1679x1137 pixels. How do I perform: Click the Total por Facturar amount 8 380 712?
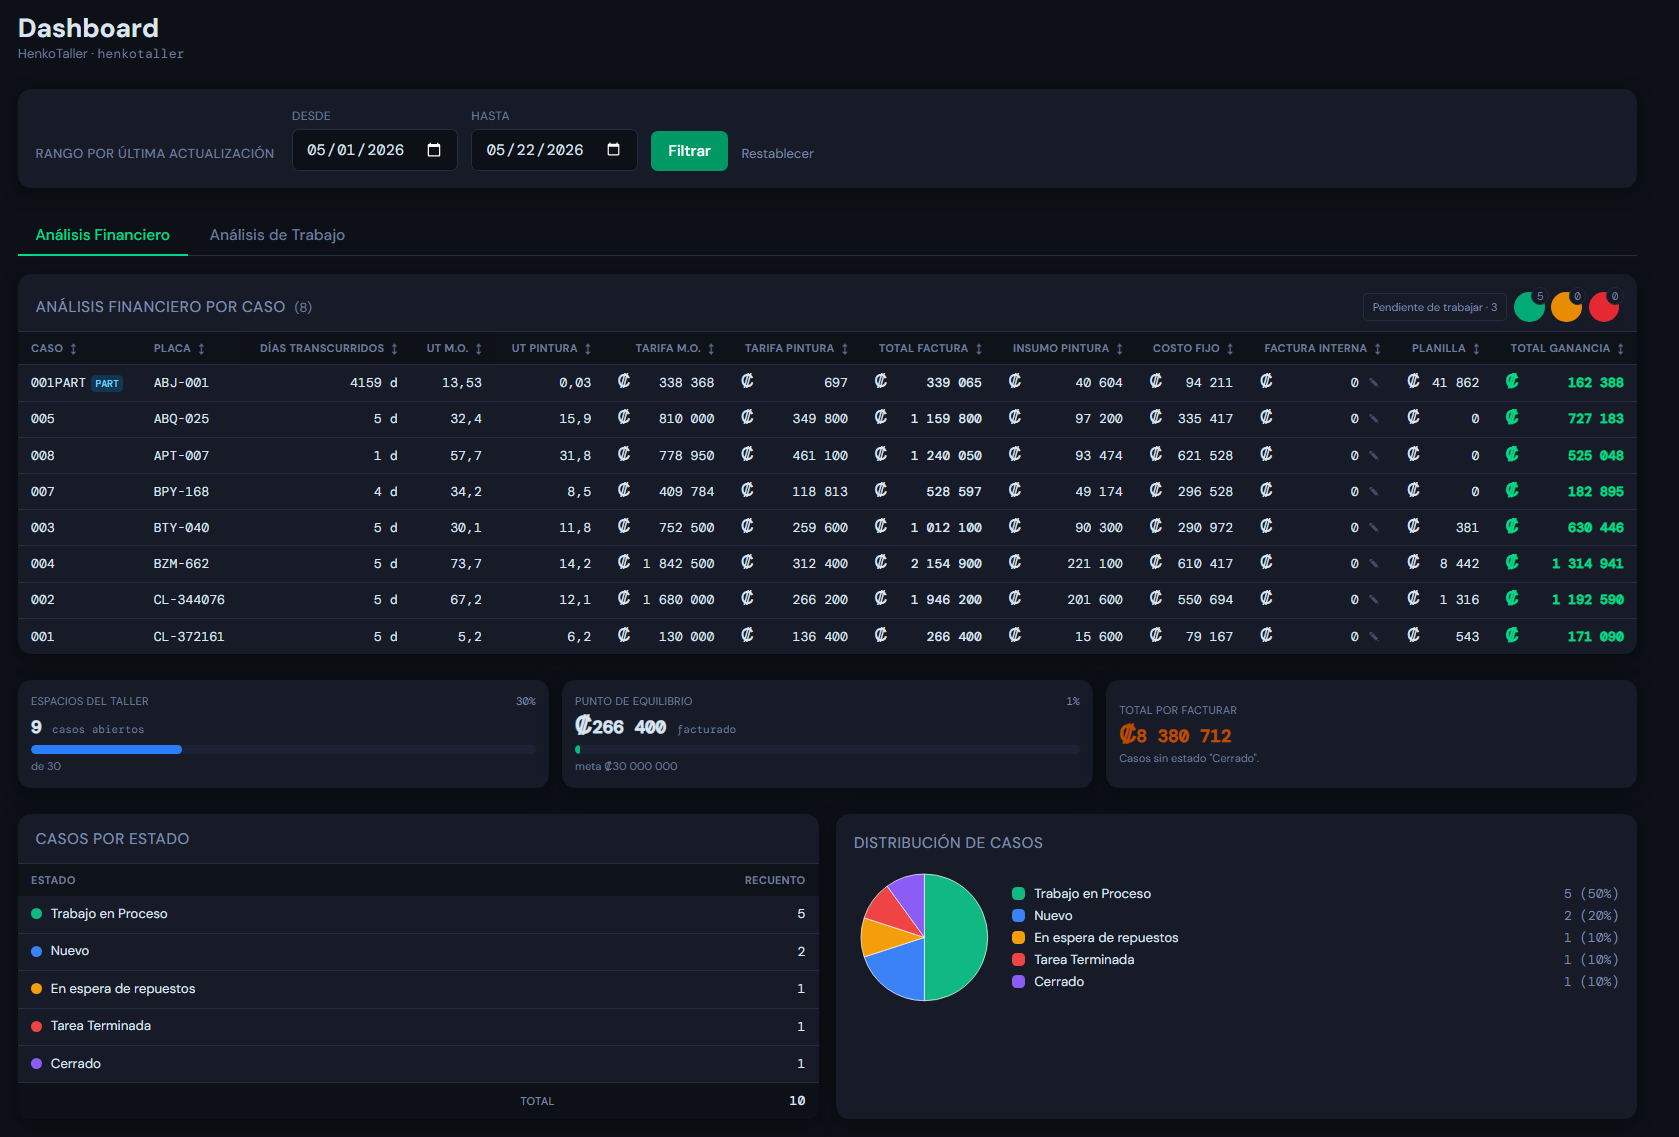1176,736
